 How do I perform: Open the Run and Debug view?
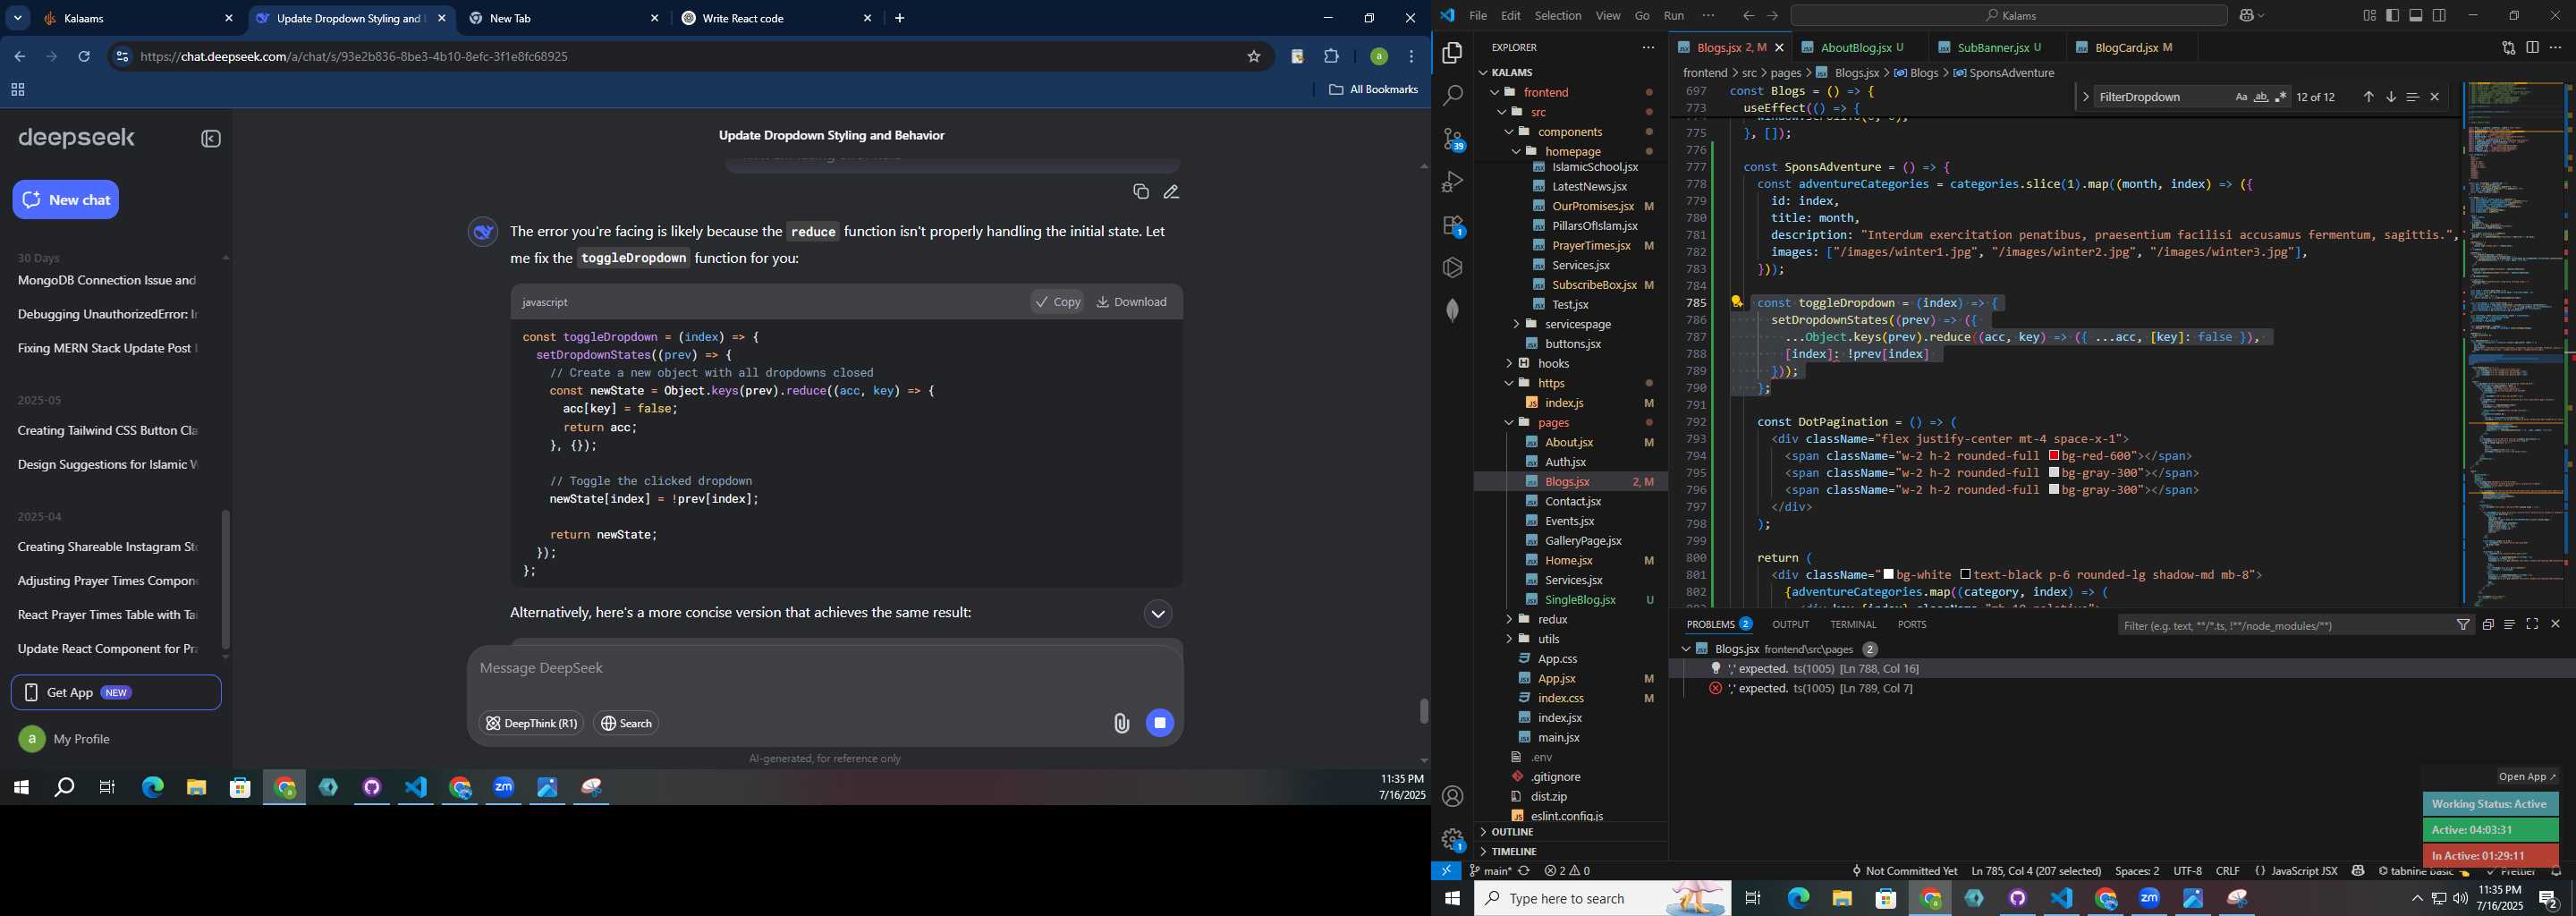[x=1452, y=182]
